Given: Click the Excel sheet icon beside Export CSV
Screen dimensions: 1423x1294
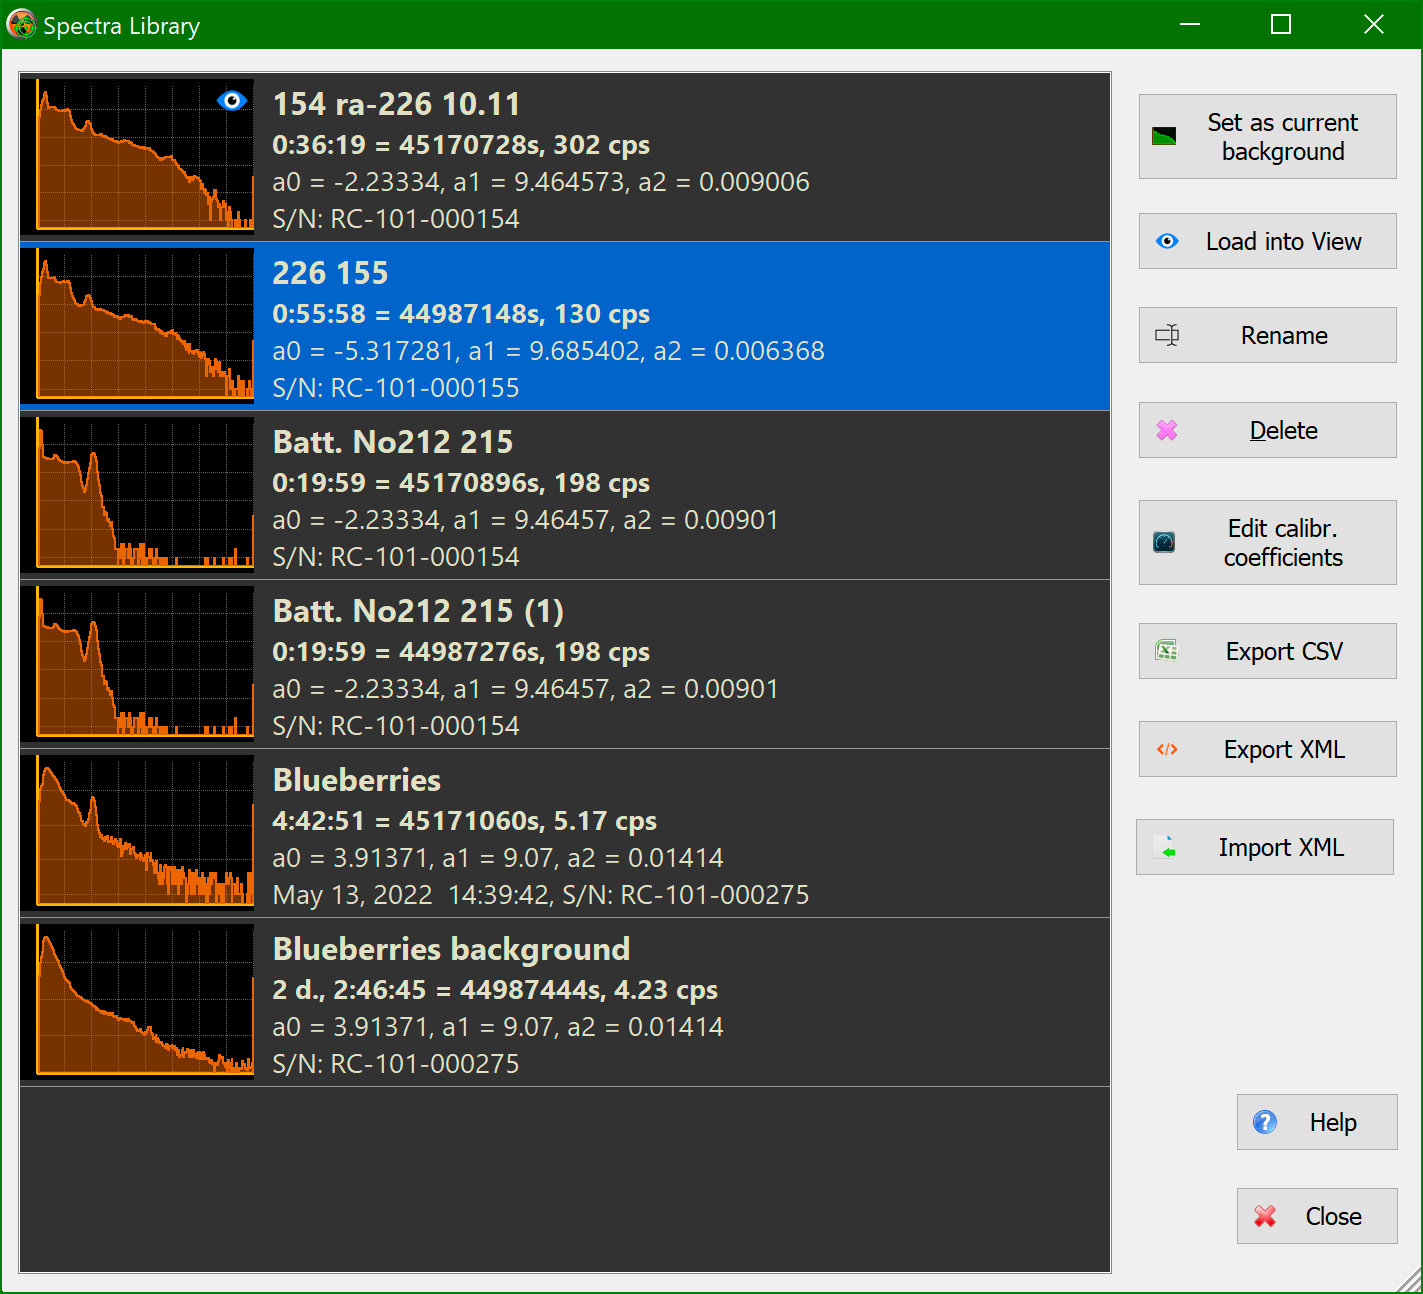Looking at the screenshot, I should pyautogui.click(x=1167, y=651).
